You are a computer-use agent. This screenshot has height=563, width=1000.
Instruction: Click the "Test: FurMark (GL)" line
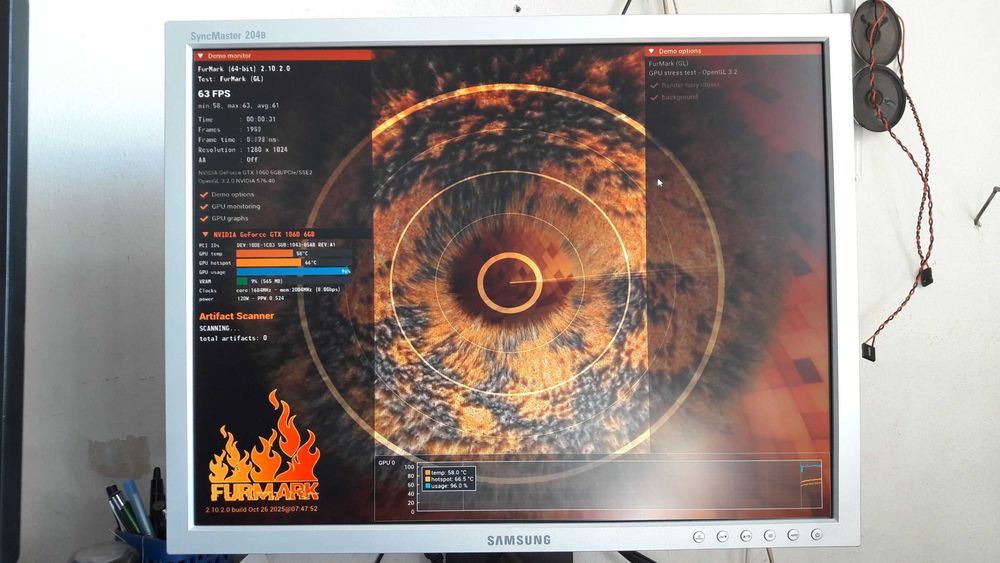[x=230, y=79]
